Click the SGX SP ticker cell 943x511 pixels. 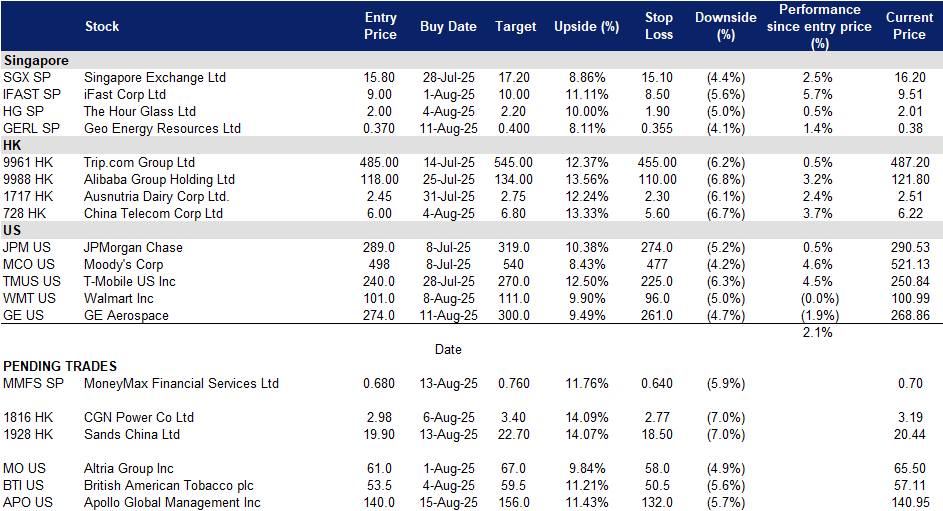[x=27, y=78]
